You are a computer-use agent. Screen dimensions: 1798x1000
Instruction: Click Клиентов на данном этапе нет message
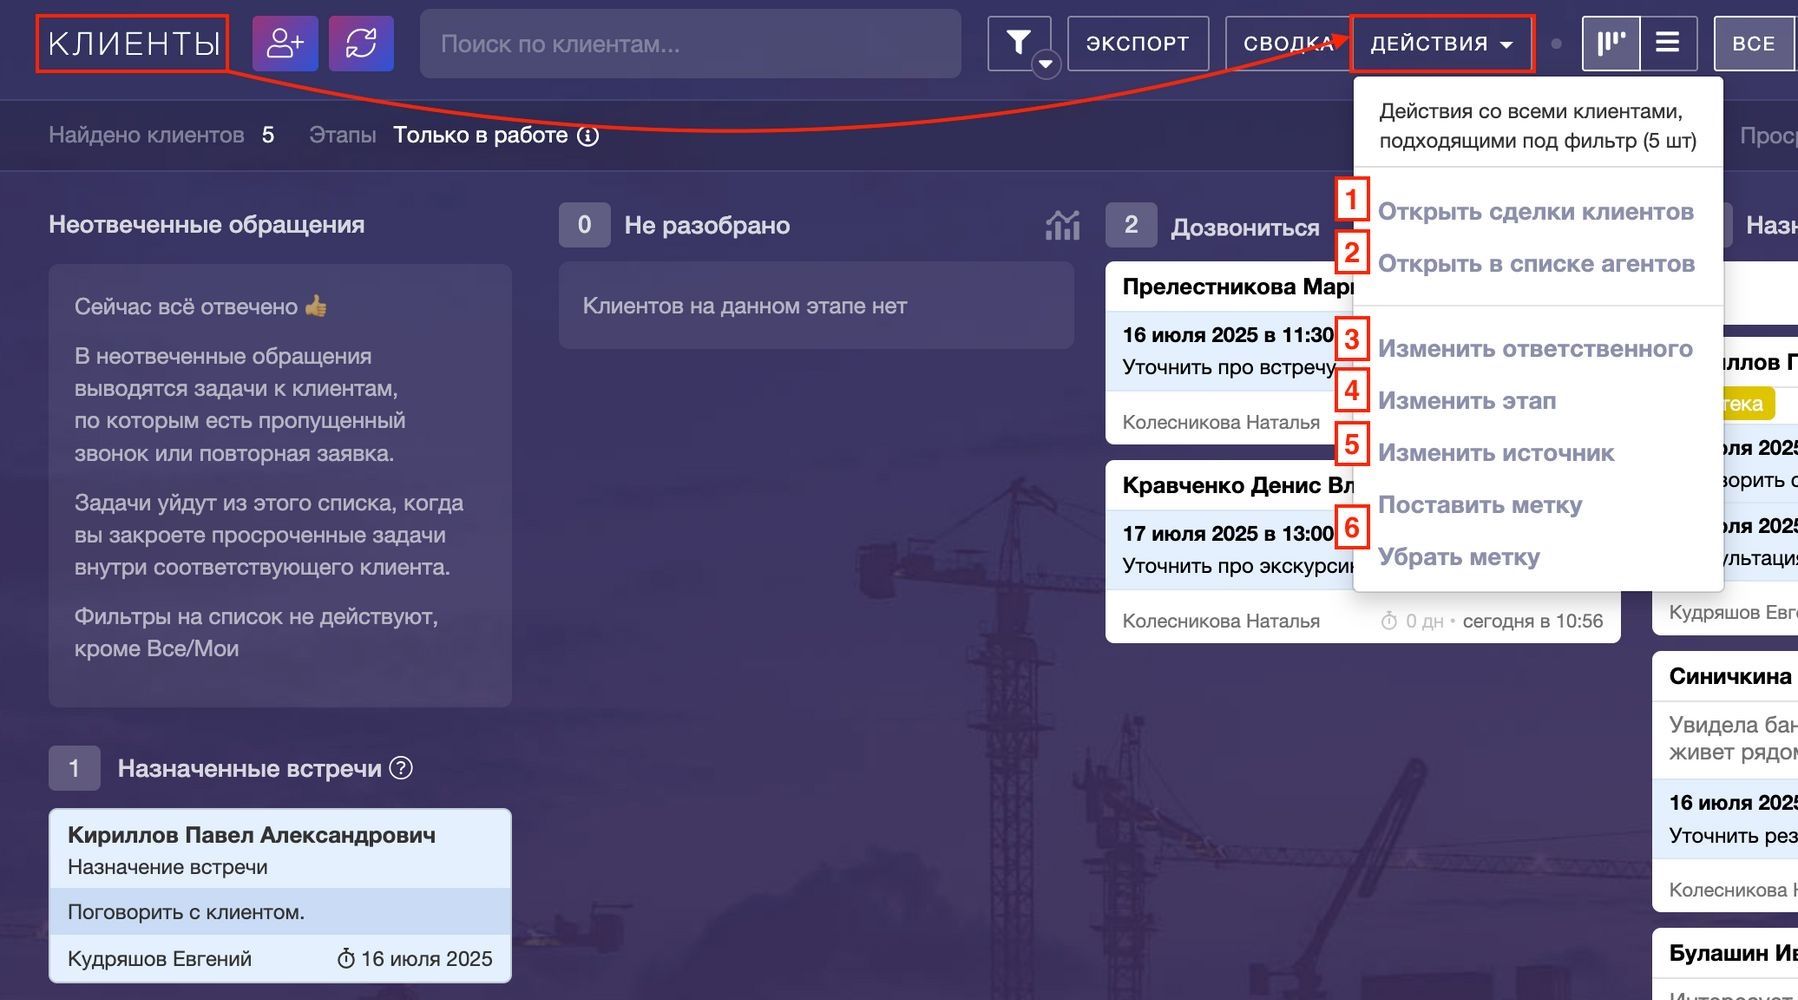pos(745,306)
